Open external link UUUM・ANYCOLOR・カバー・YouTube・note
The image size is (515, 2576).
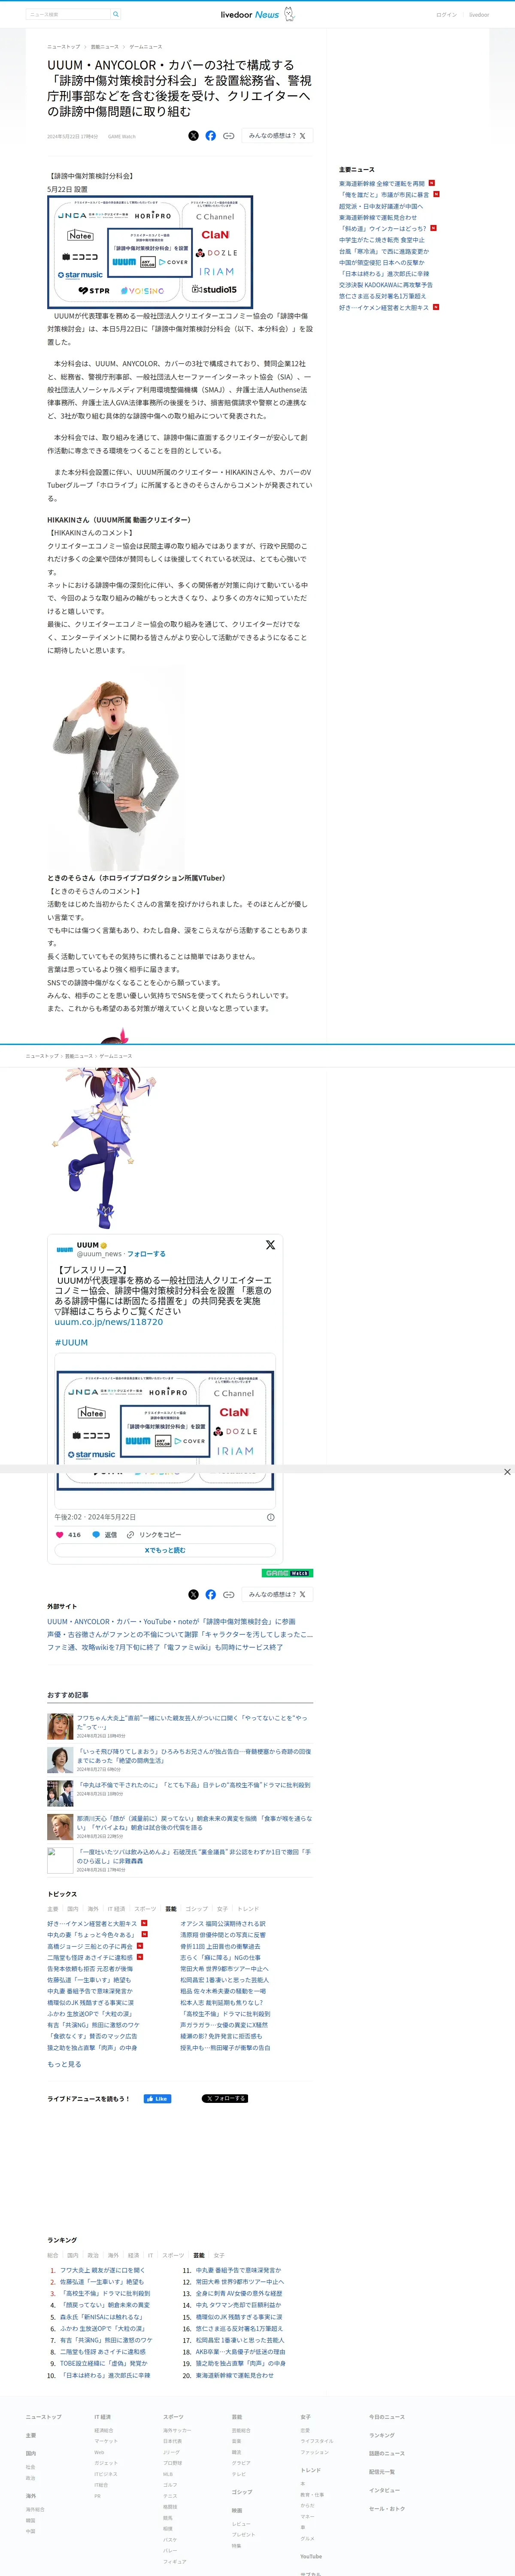pyautogui.click(x=171, y=1621)
